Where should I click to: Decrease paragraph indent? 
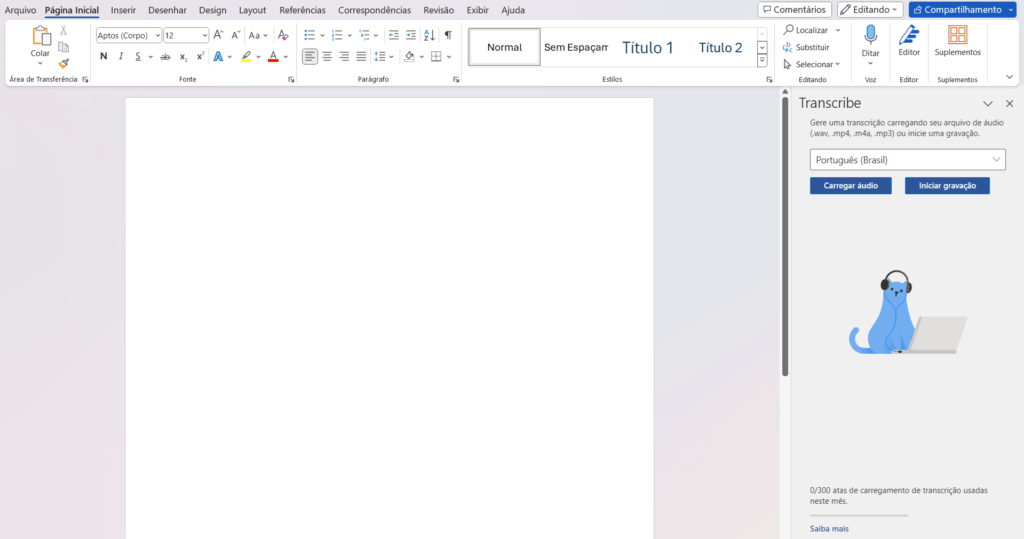[393, 35]
